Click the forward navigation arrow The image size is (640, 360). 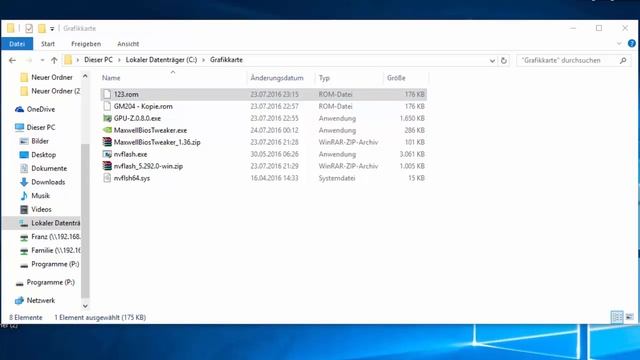(29, 60)
